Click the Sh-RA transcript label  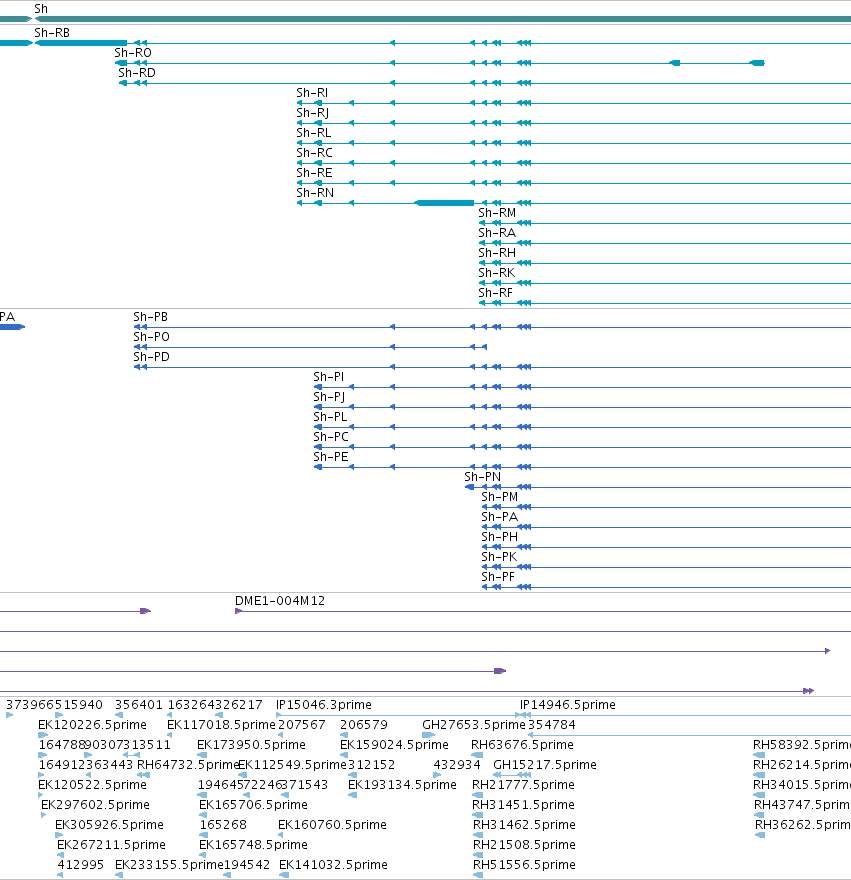tap(497, 233)
